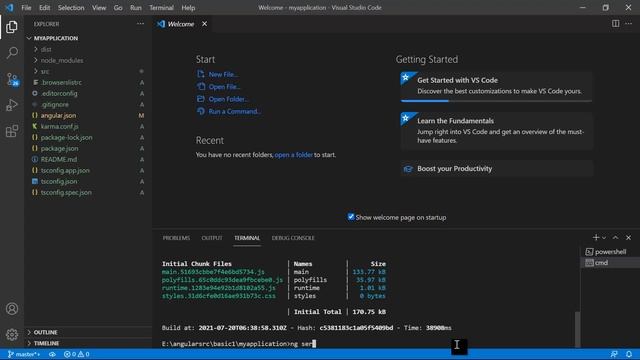Open the Help menu
Image resolution: width=640 pixels, height=360 pixels.
(188, 8)
